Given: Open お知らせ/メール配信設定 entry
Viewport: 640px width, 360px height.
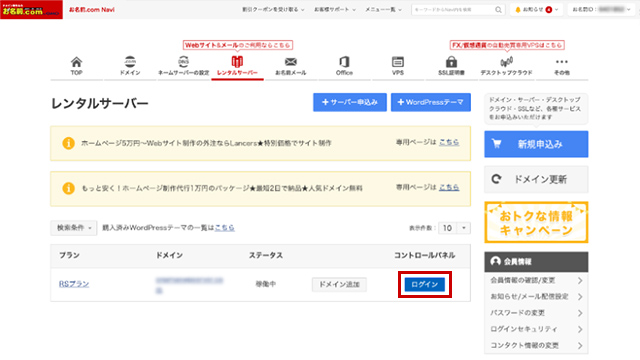Looking at the screenshot, I should pyautogui.click(x=536, y=297).
